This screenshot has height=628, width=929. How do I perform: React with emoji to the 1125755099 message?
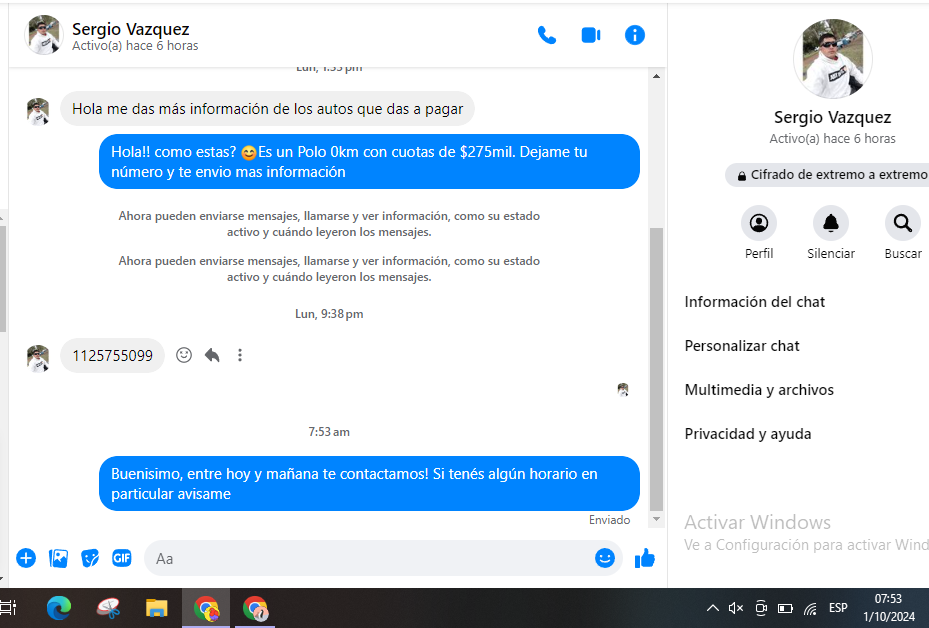click(184, 355)
